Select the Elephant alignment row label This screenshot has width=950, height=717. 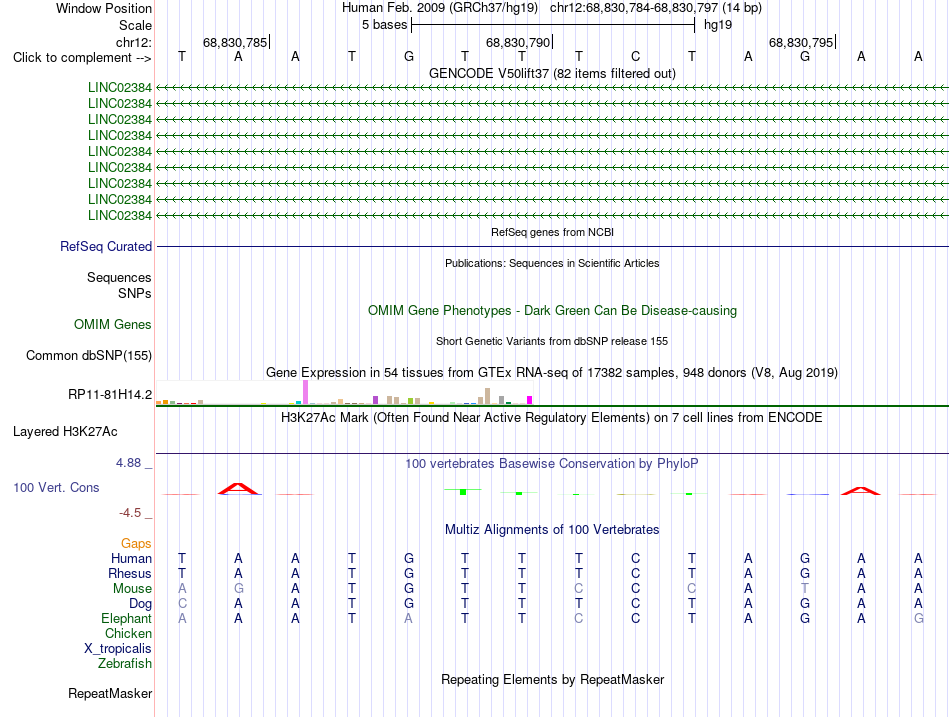coord(126,618)
